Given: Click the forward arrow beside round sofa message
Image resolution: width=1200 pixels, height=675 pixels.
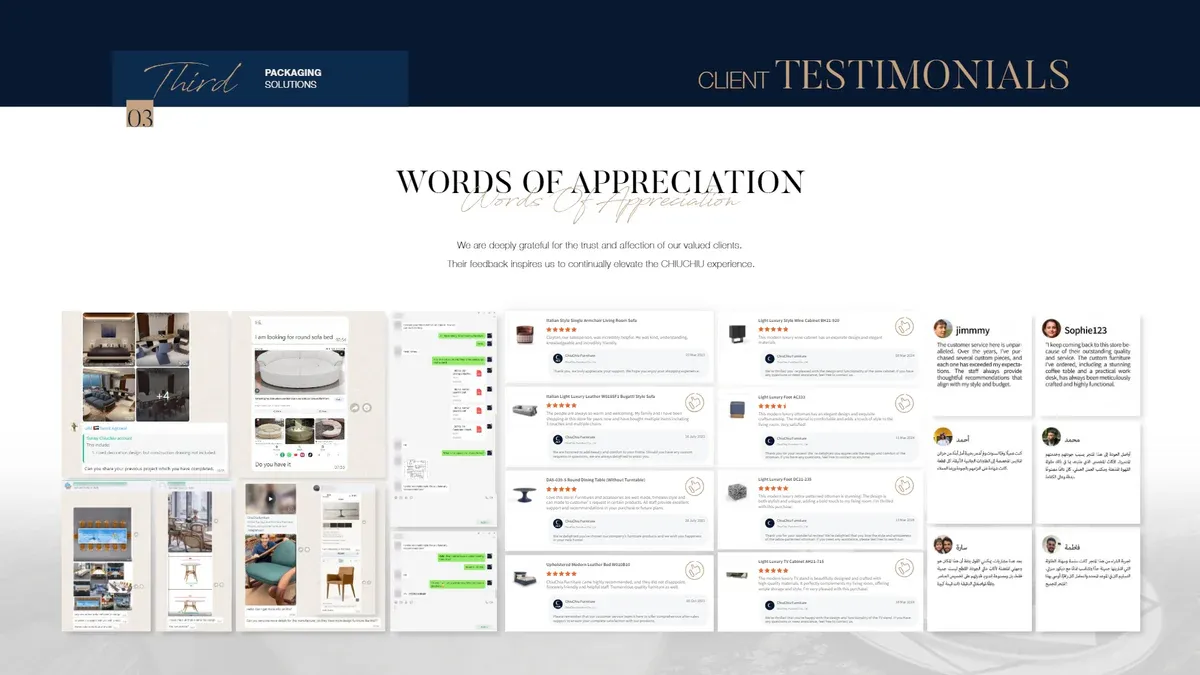Looking at the screenshot, I should coord(353,407).
